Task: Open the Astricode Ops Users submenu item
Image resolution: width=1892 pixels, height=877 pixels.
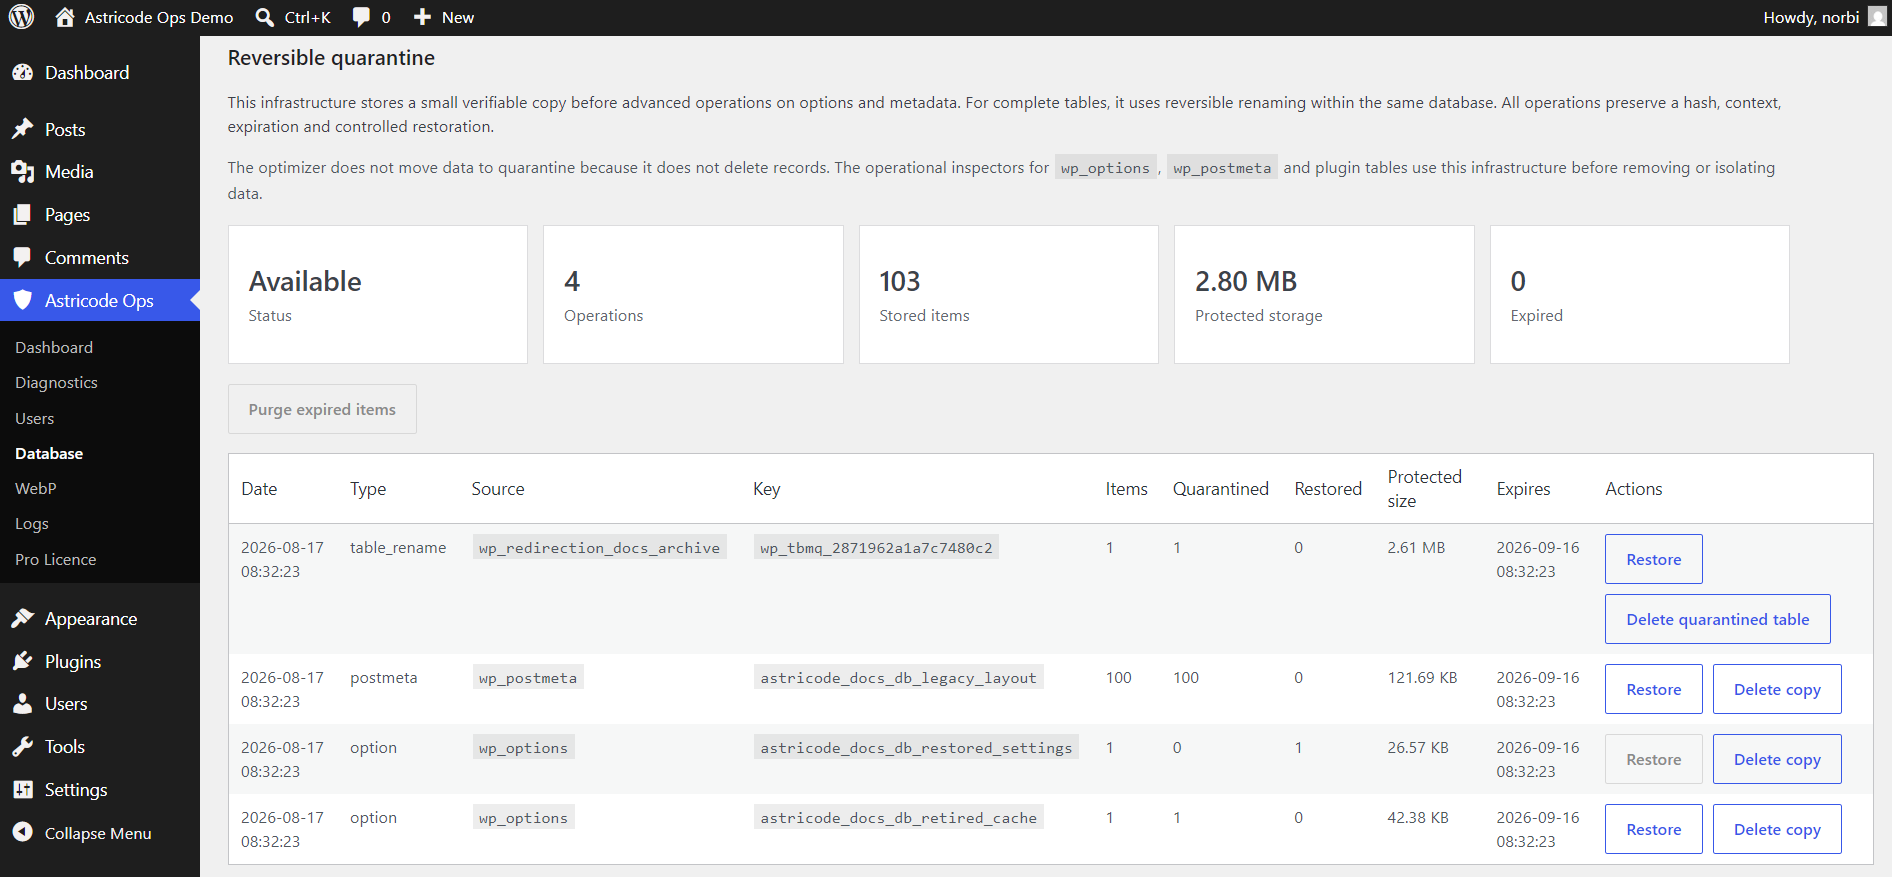Action: click(34, 418)
